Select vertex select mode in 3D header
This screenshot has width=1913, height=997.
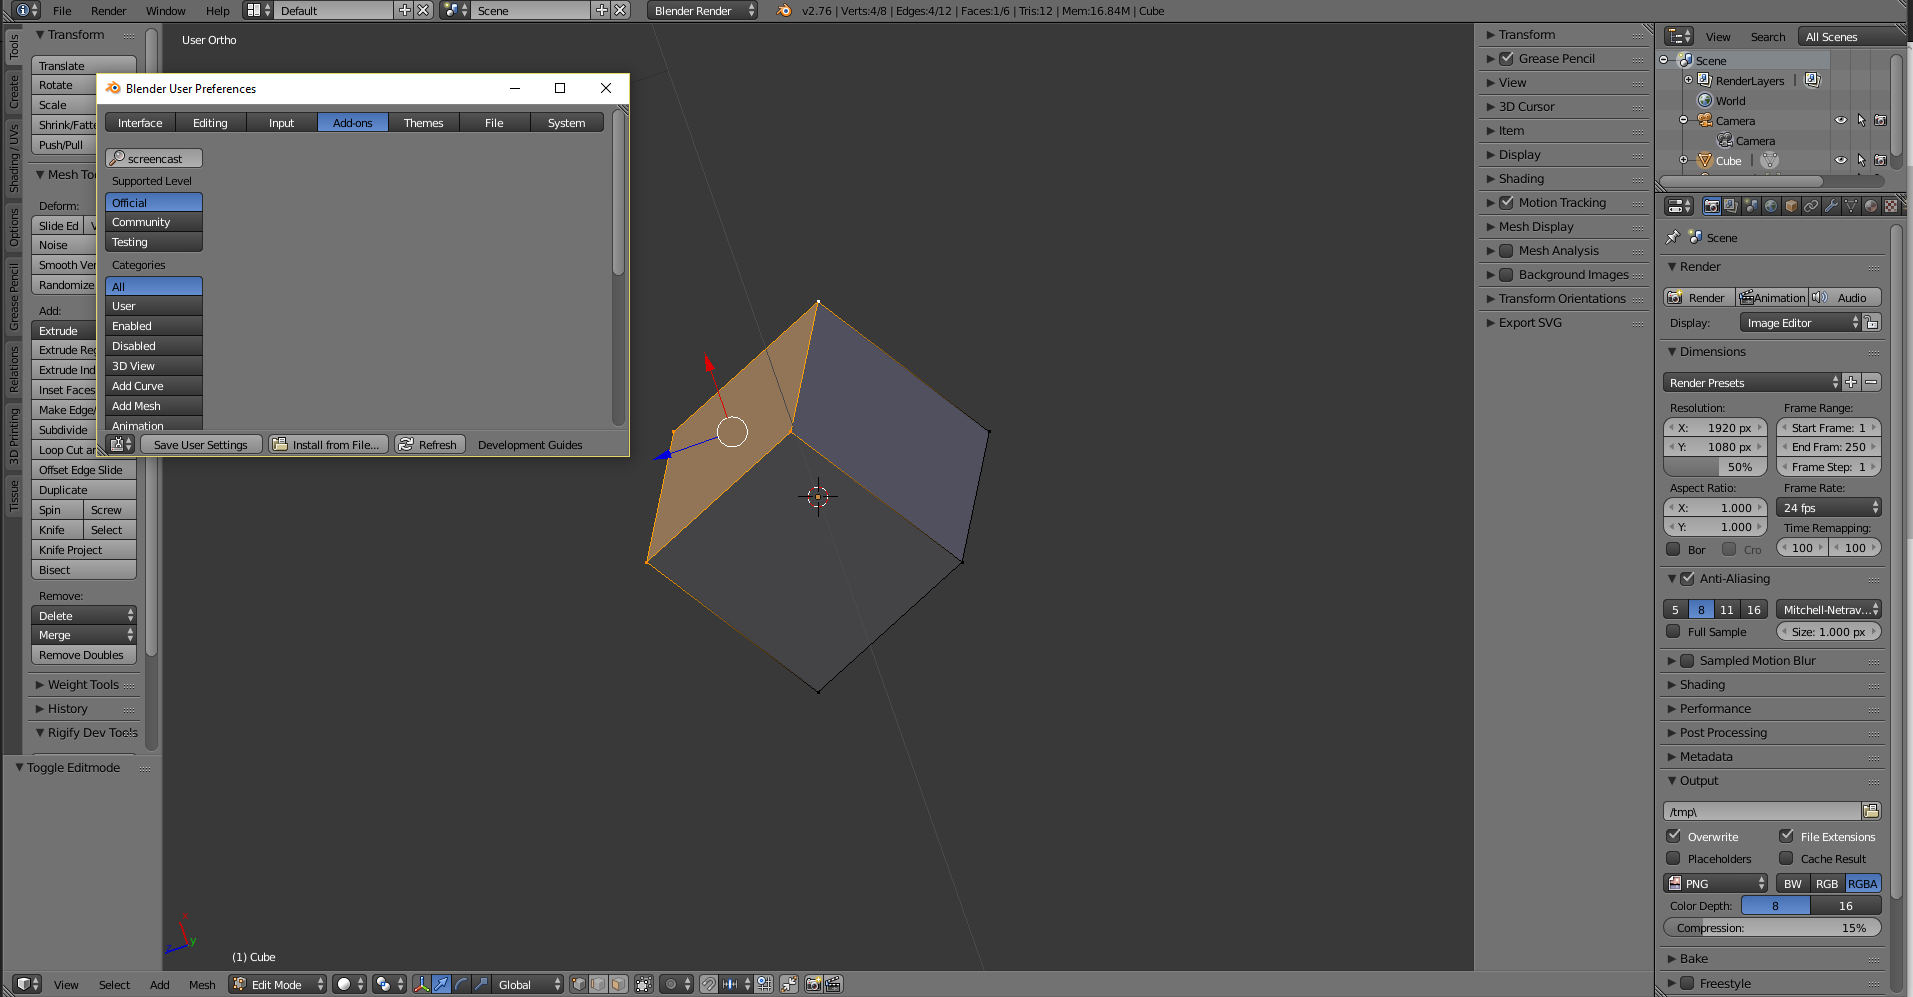click(578, 984)
